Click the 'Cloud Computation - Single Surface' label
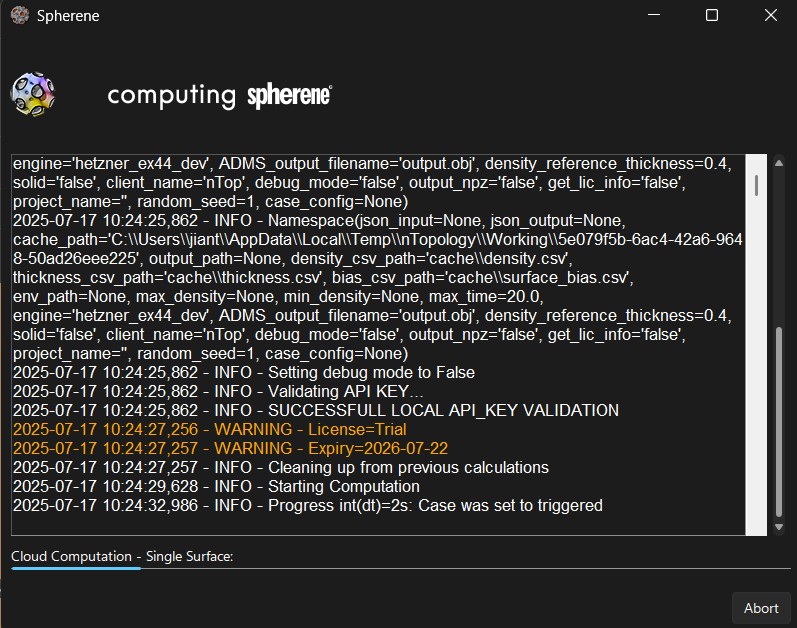 coord(122,556)
